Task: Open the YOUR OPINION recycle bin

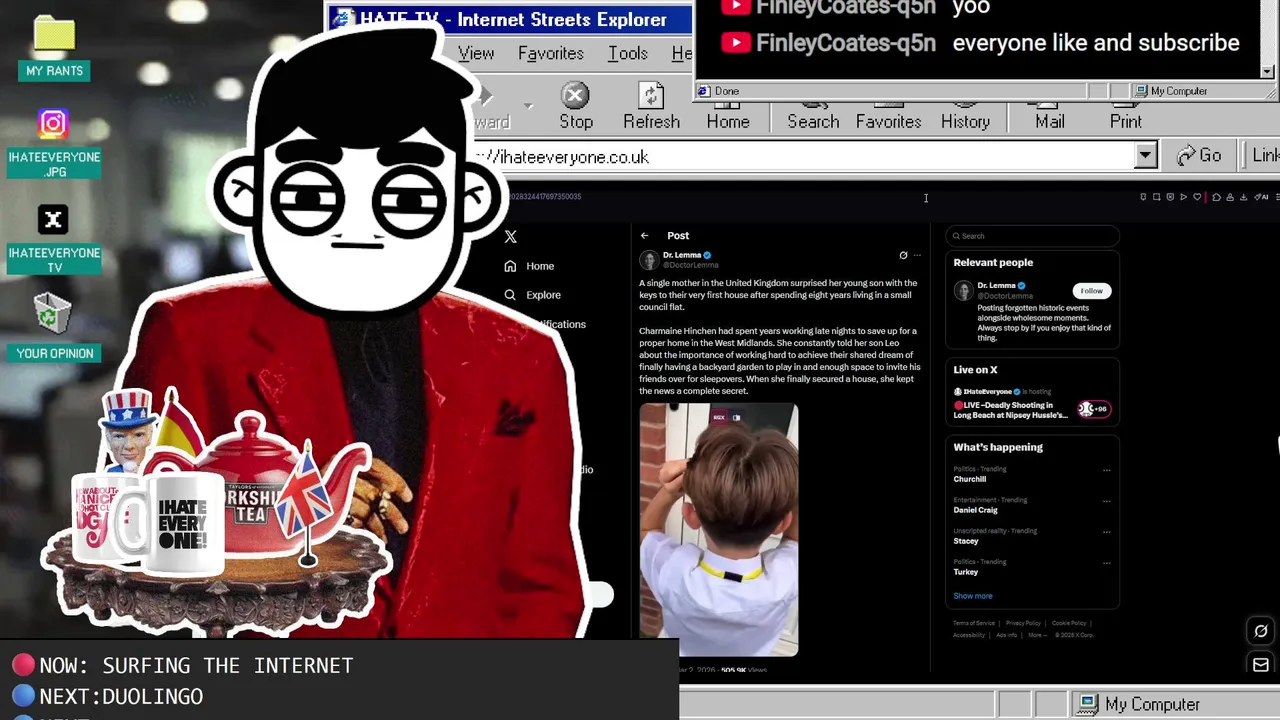Action: (54, 327)
